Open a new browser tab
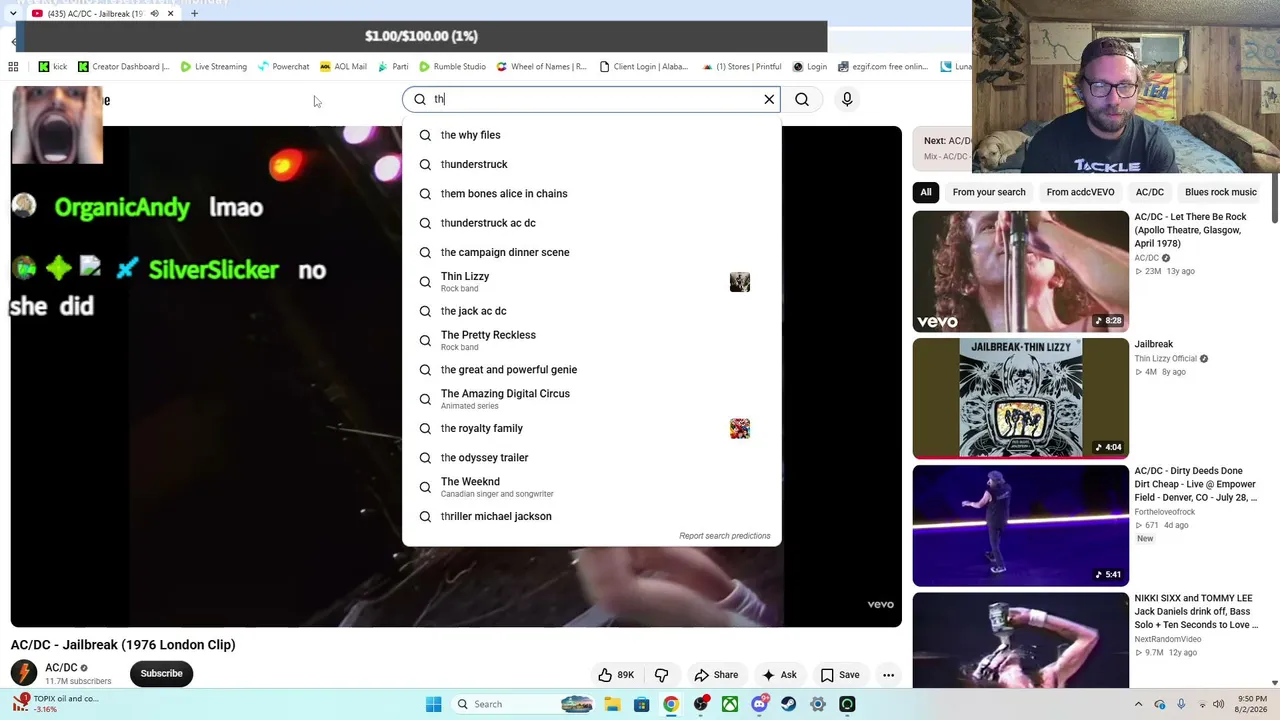The width and height of the screenshot is (1280, 720). click(x=194, y=13)
